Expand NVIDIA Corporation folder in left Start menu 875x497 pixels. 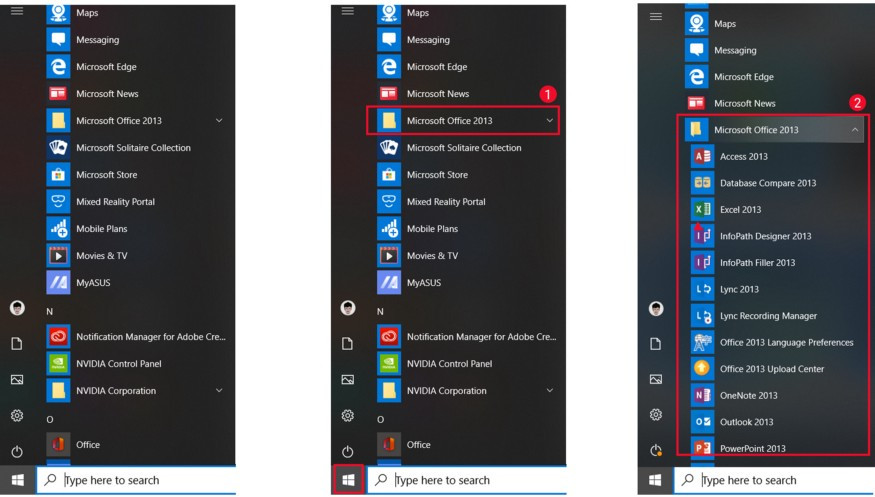pyautogui.click(x=136, y=390)
